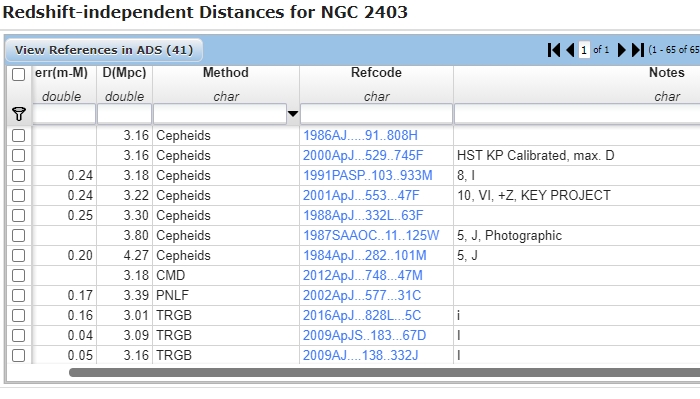700x399 pixels.
Task: Open reference 2016ApJ...828L...5C link
Action: [x=362, y=316]
